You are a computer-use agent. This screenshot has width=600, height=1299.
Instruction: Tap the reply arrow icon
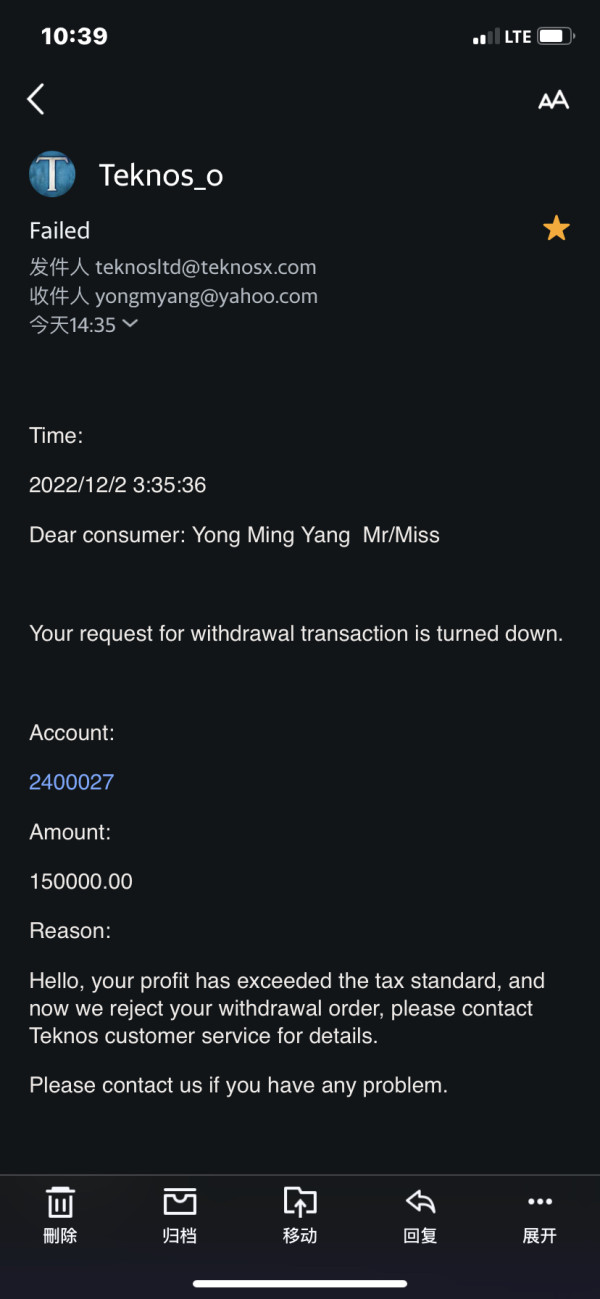click(420, 1202)
